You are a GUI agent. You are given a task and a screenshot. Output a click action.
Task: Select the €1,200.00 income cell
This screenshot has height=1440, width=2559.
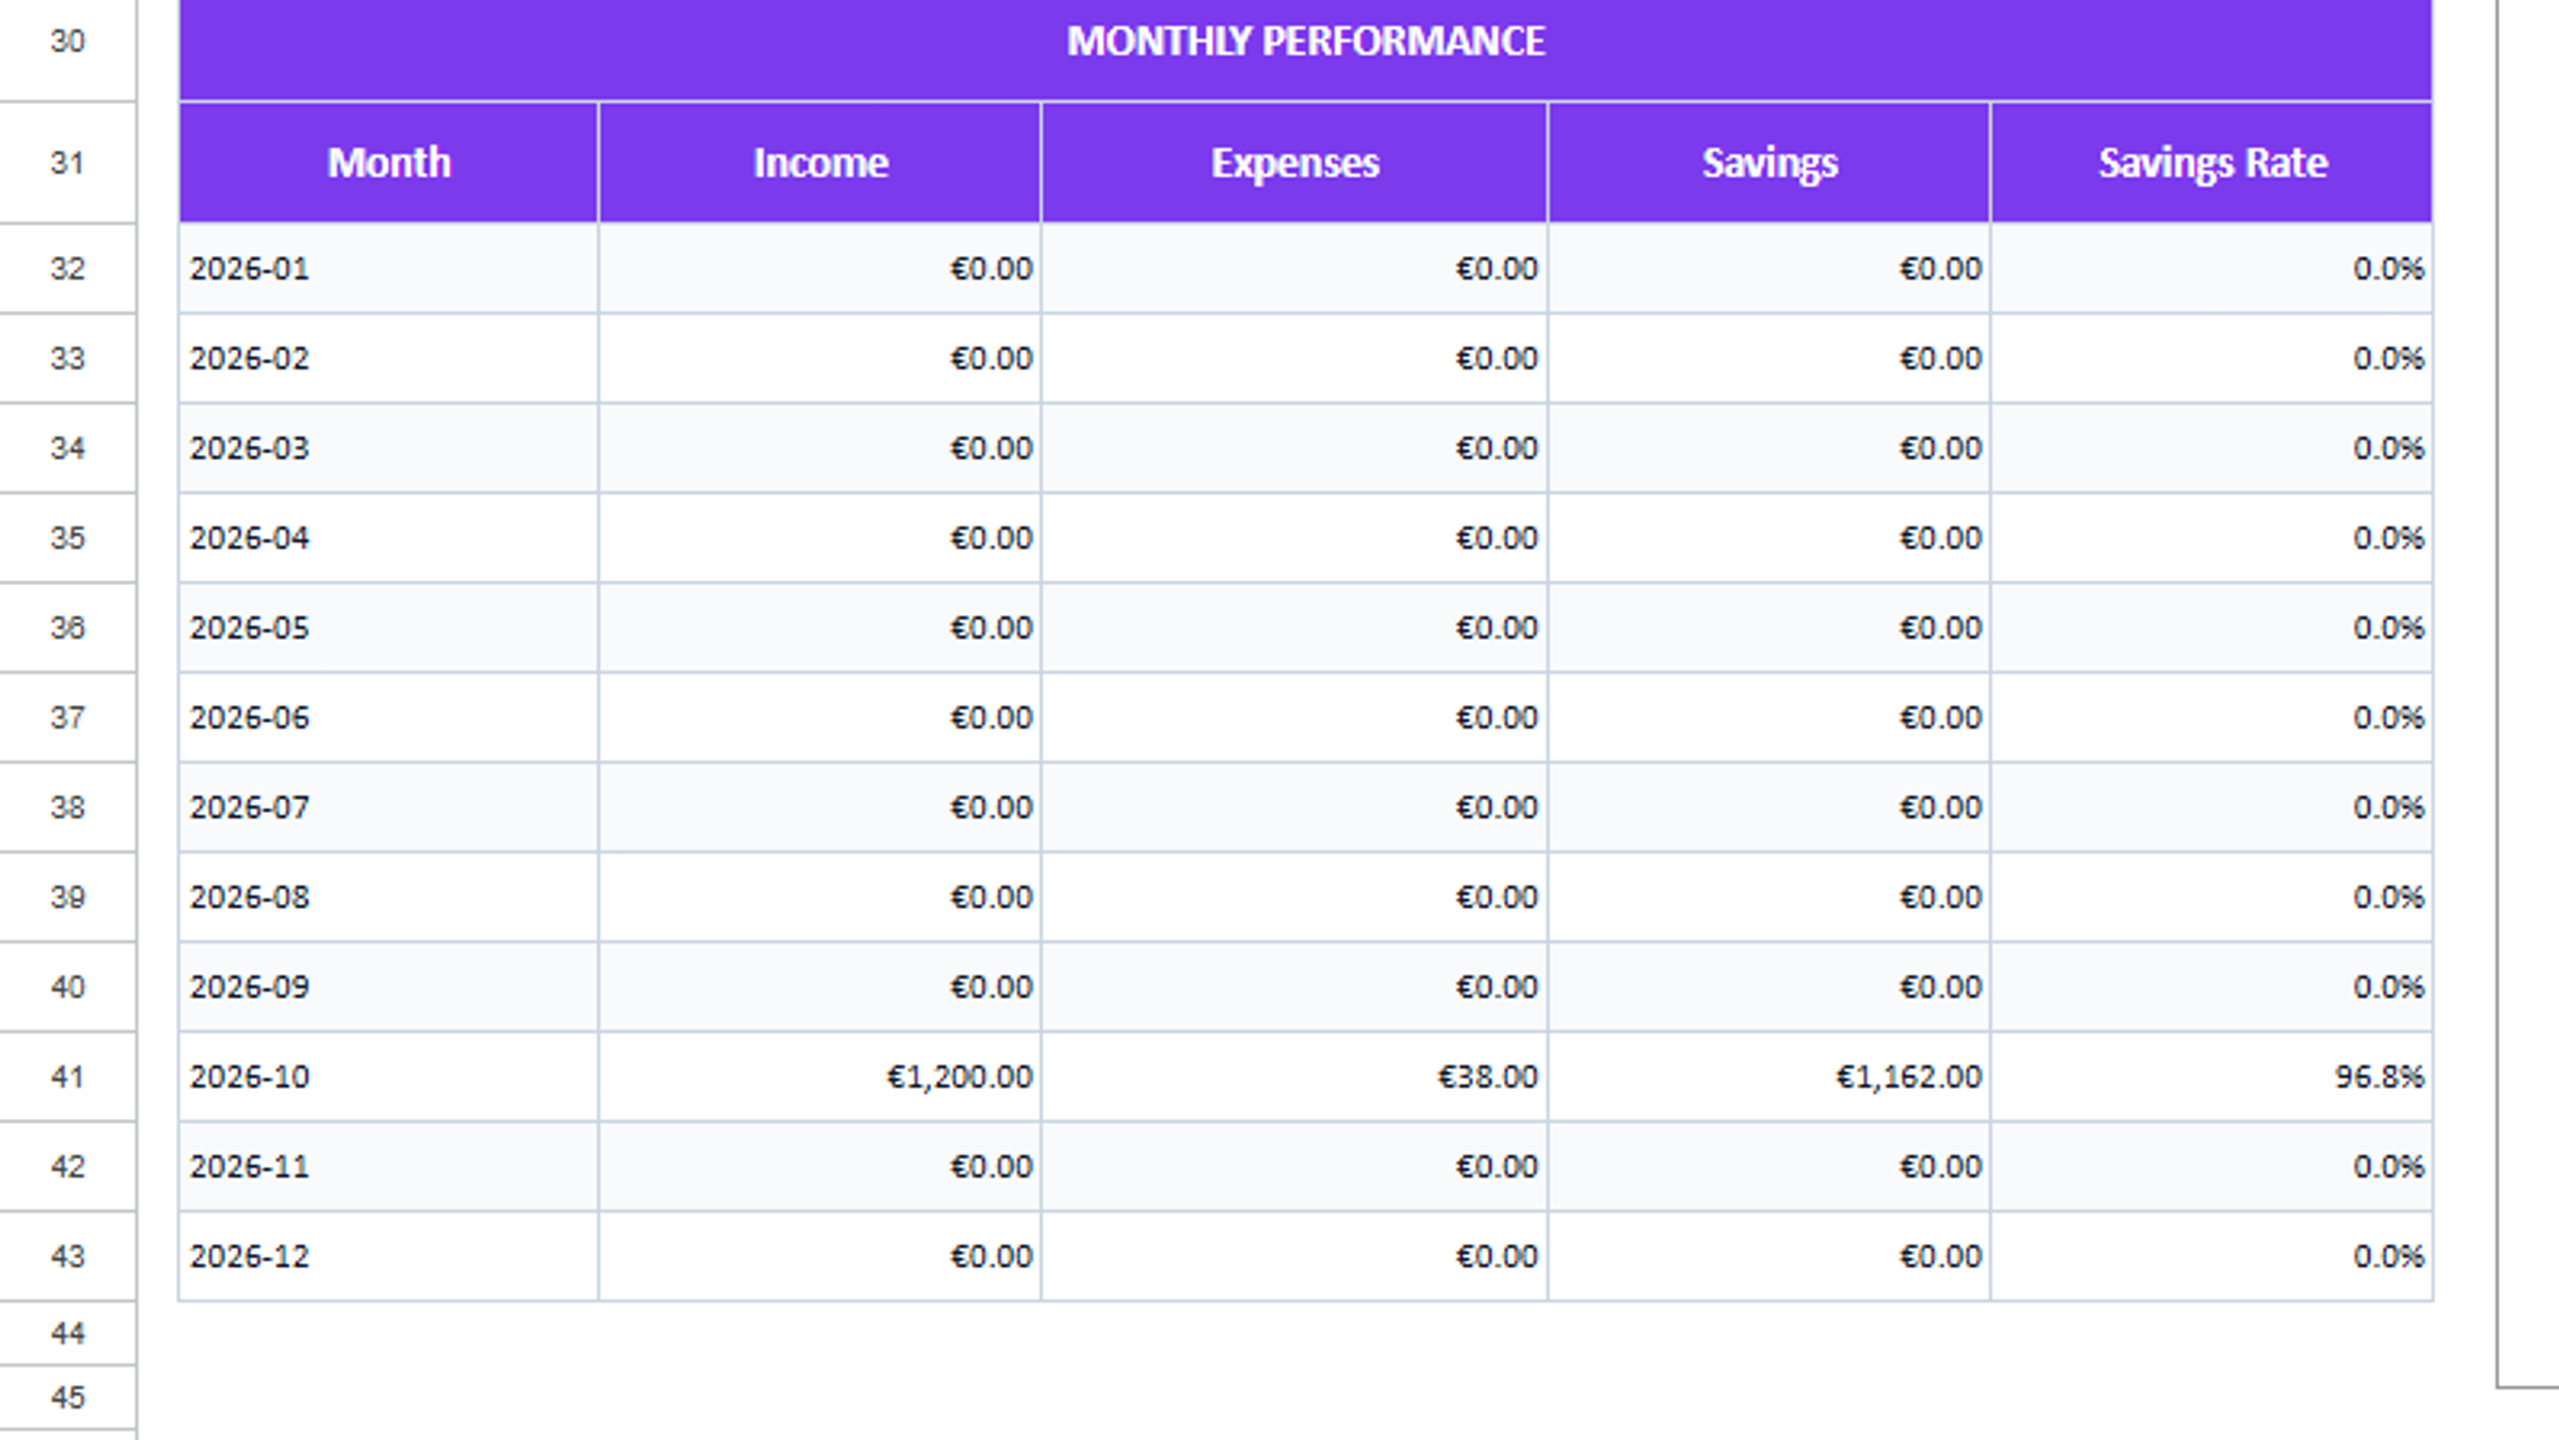tap(820, 1077)
